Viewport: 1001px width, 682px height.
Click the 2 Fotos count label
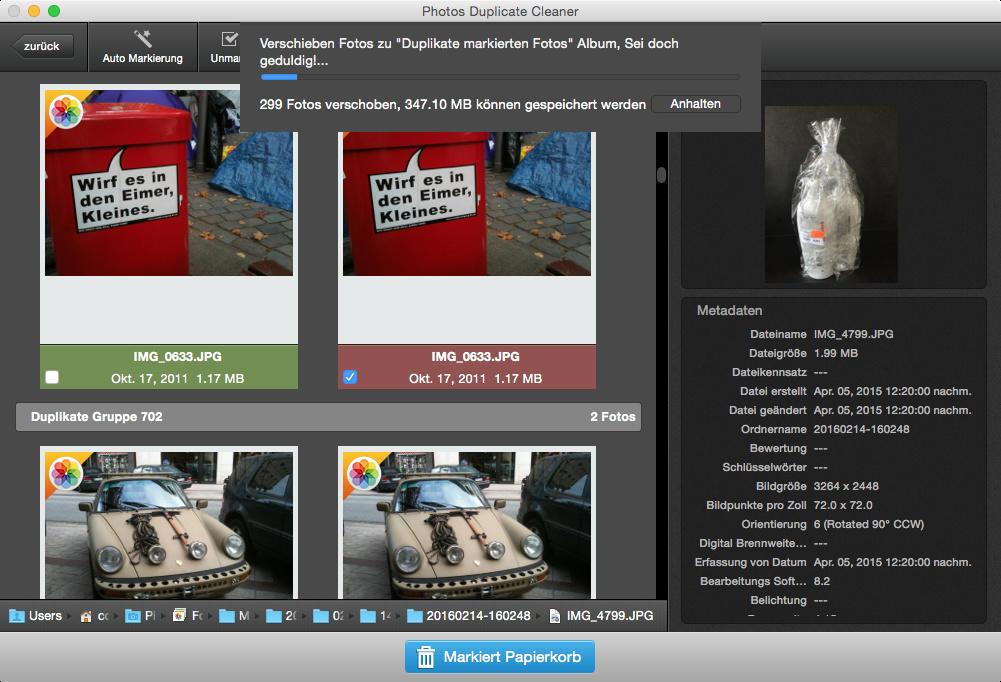[x=612, y=417]
